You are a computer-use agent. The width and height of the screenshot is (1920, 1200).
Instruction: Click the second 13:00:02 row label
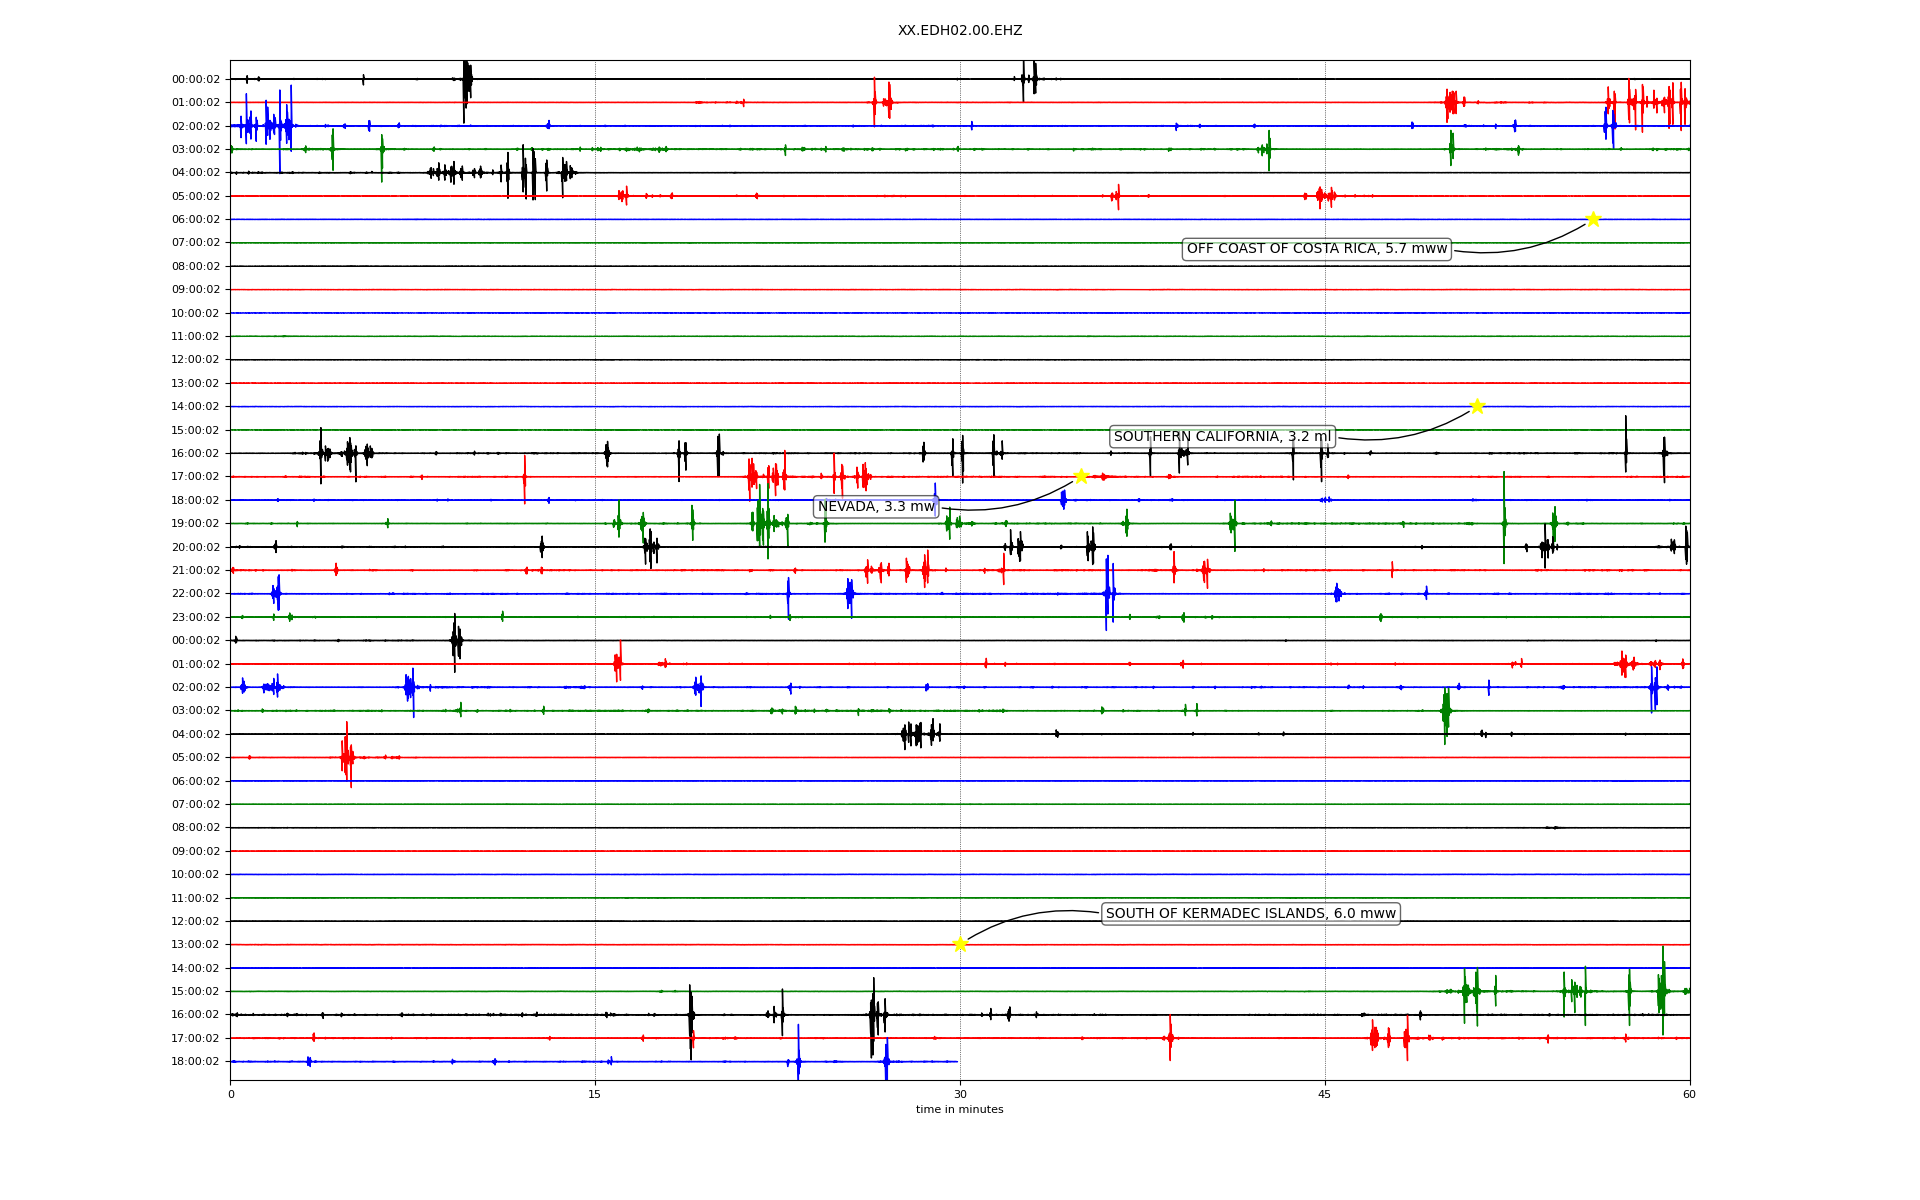(x=195, y=944)
